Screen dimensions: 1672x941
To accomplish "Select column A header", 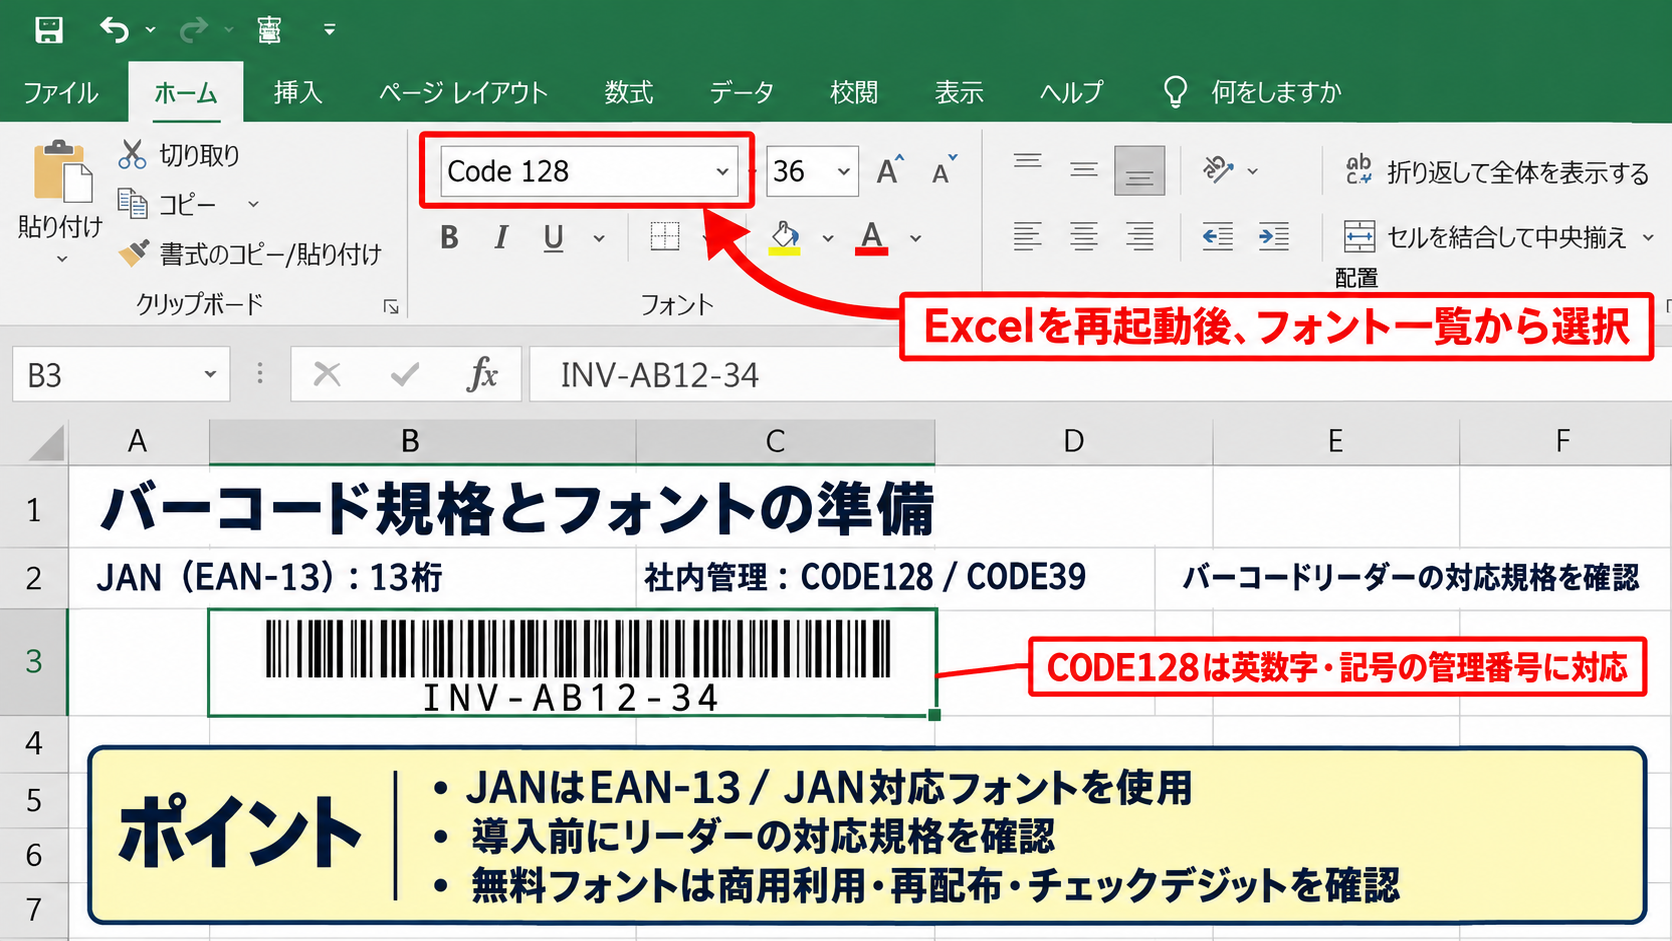I will pyautogui.click(x=139, y=441).
